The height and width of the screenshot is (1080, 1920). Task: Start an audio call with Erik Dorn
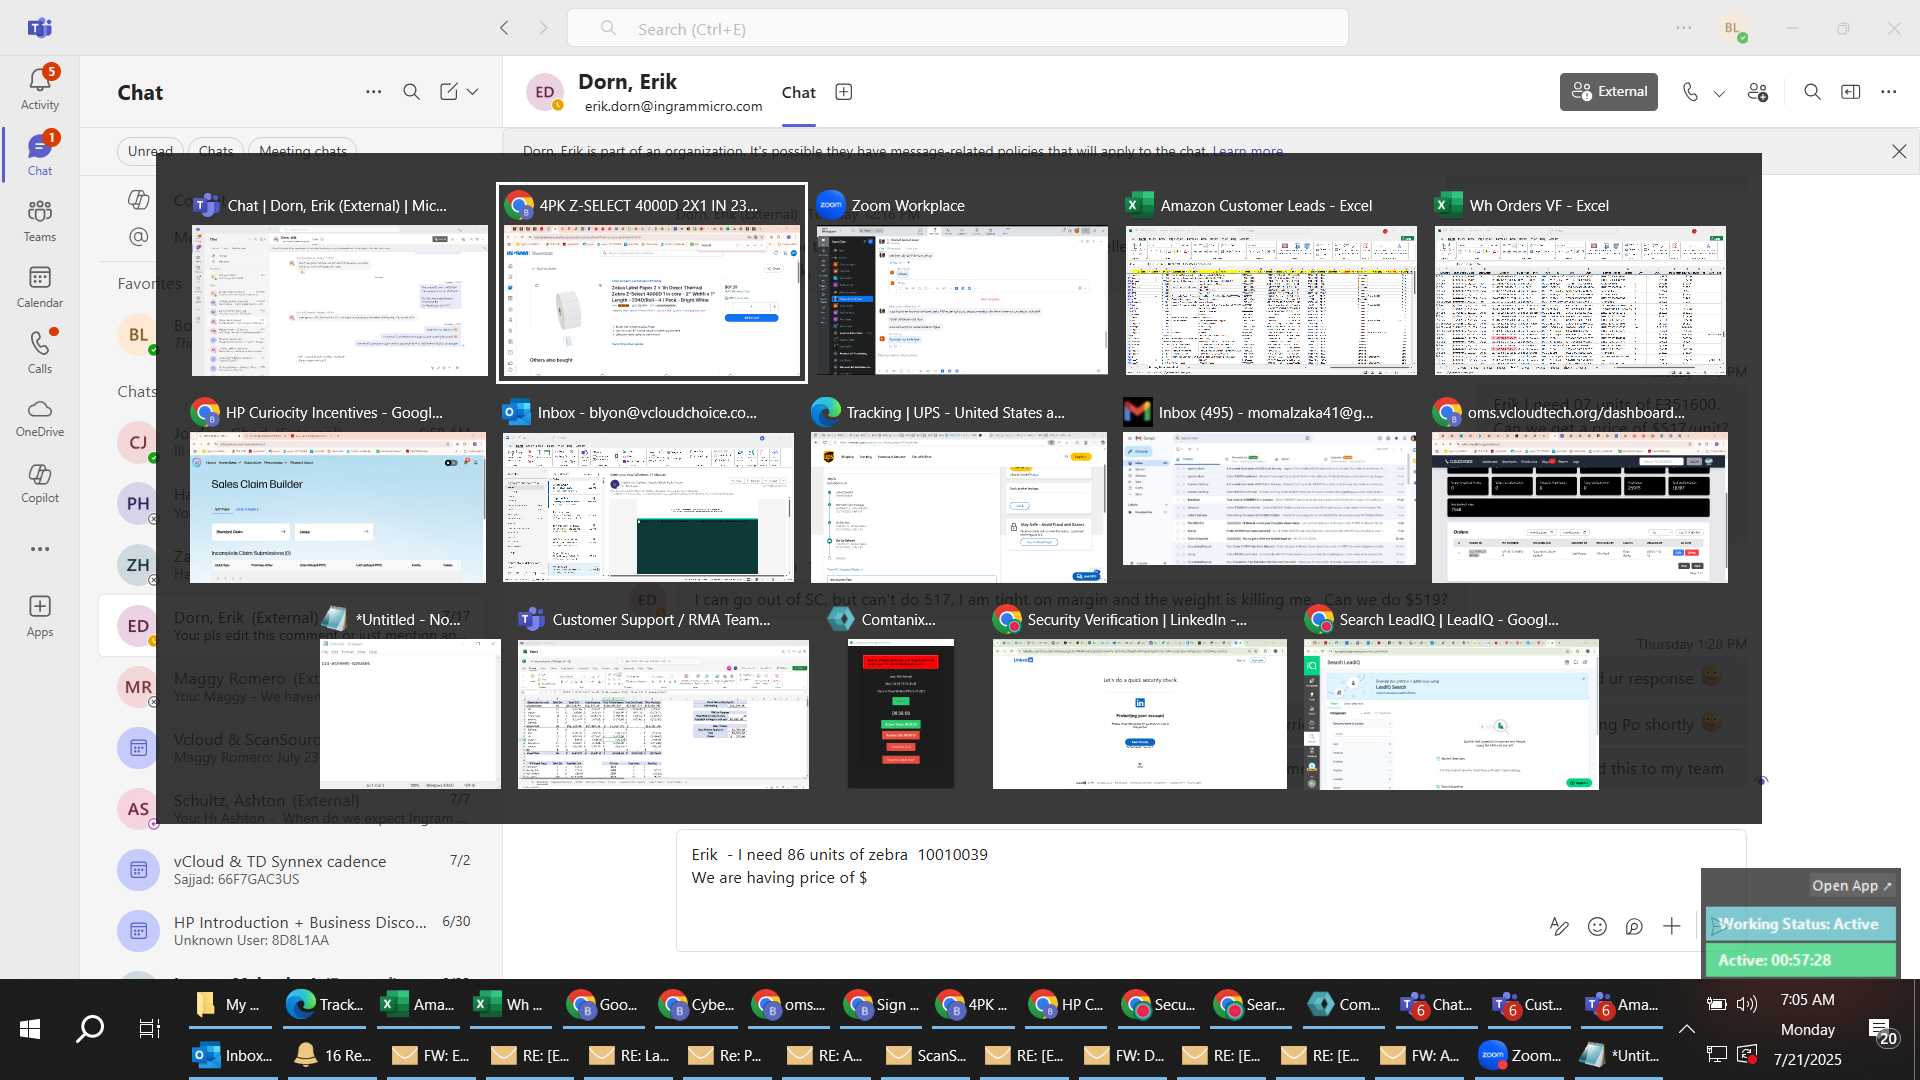[1690, 92]
